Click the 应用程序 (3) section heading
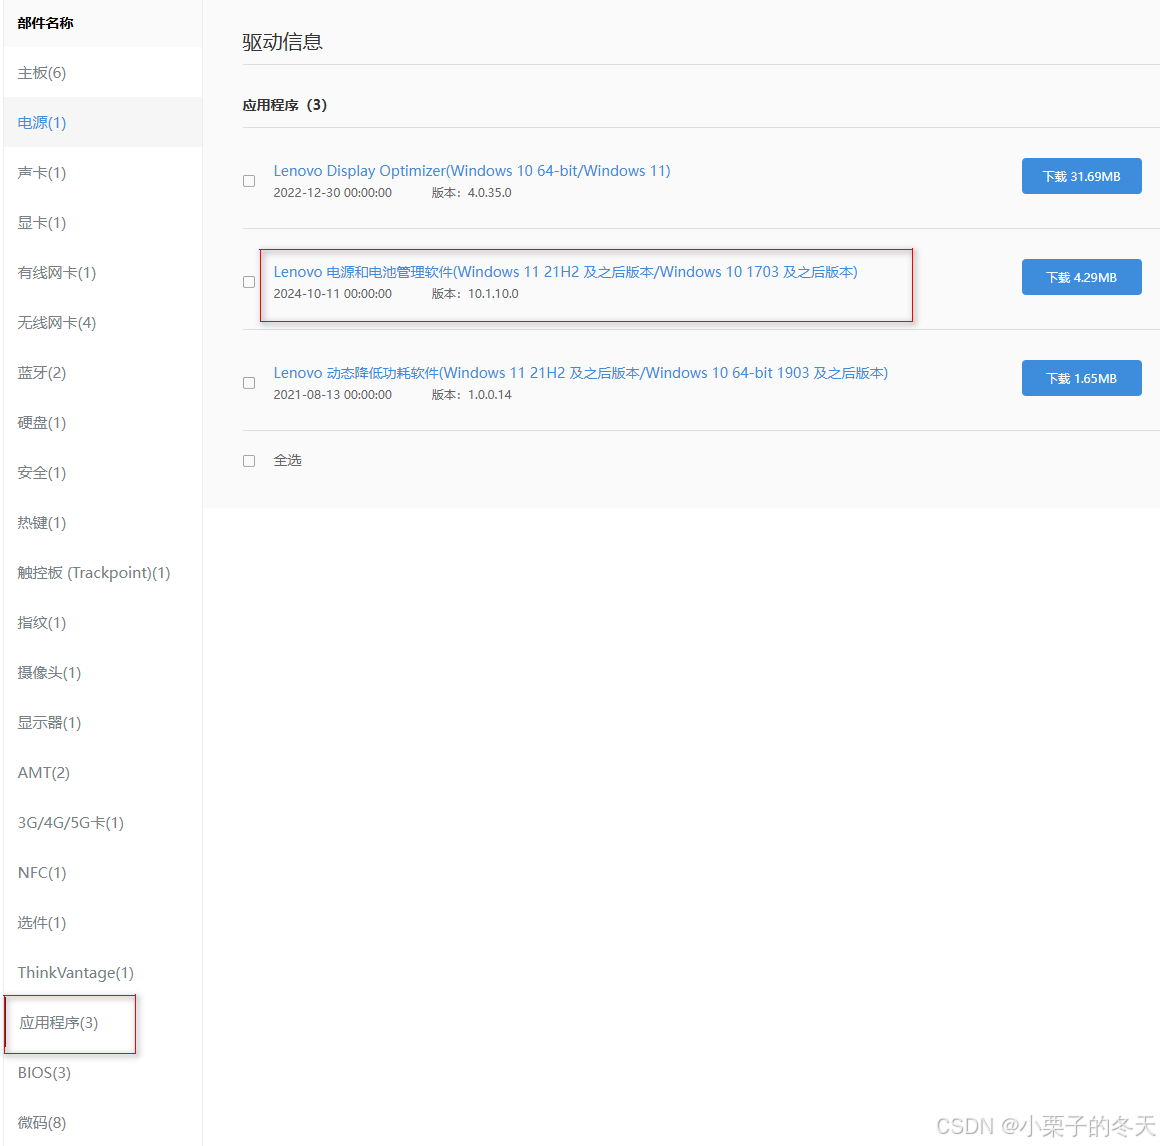Viewport: 1160px width, 1146px height. (x=285, y=105)
